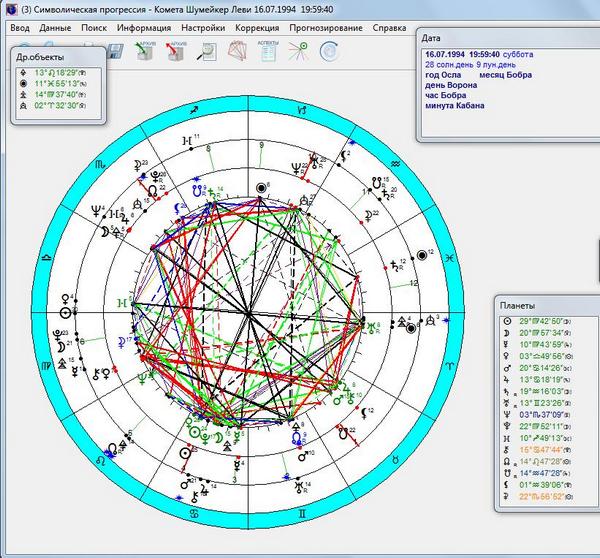The image size is (600, 558).
Task: Click the aspect rays toolbar icon
Action: 298,51
